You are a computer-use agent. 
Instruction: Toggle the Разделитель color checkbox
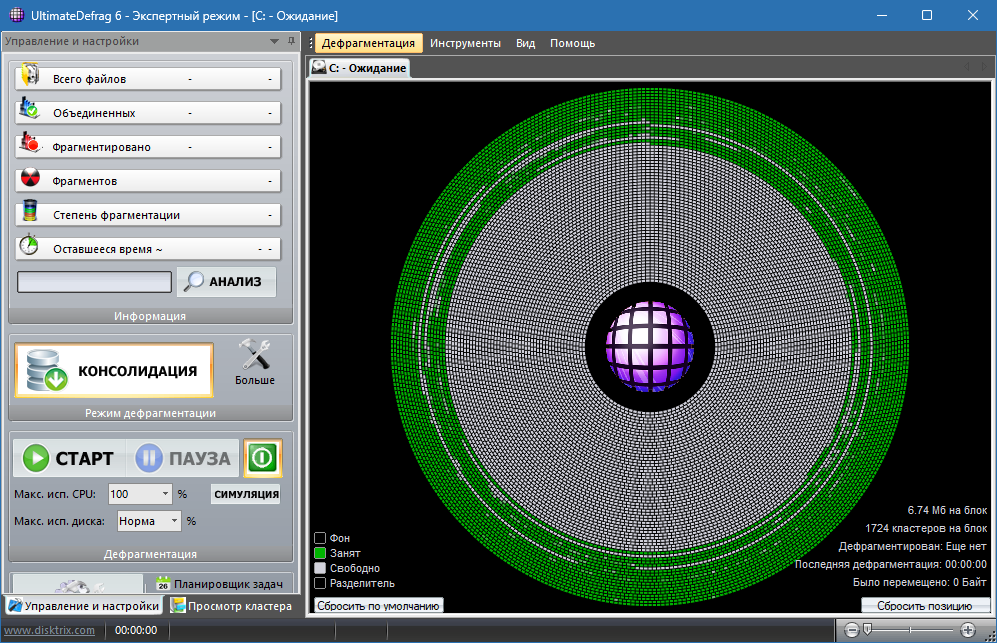coord(320,583)
